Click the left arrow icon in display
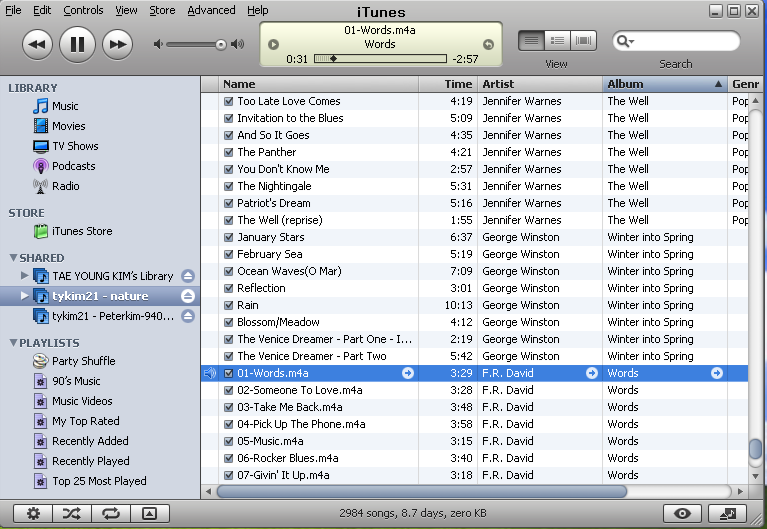This screenshot has width=767, height=529. pos(273,45)
